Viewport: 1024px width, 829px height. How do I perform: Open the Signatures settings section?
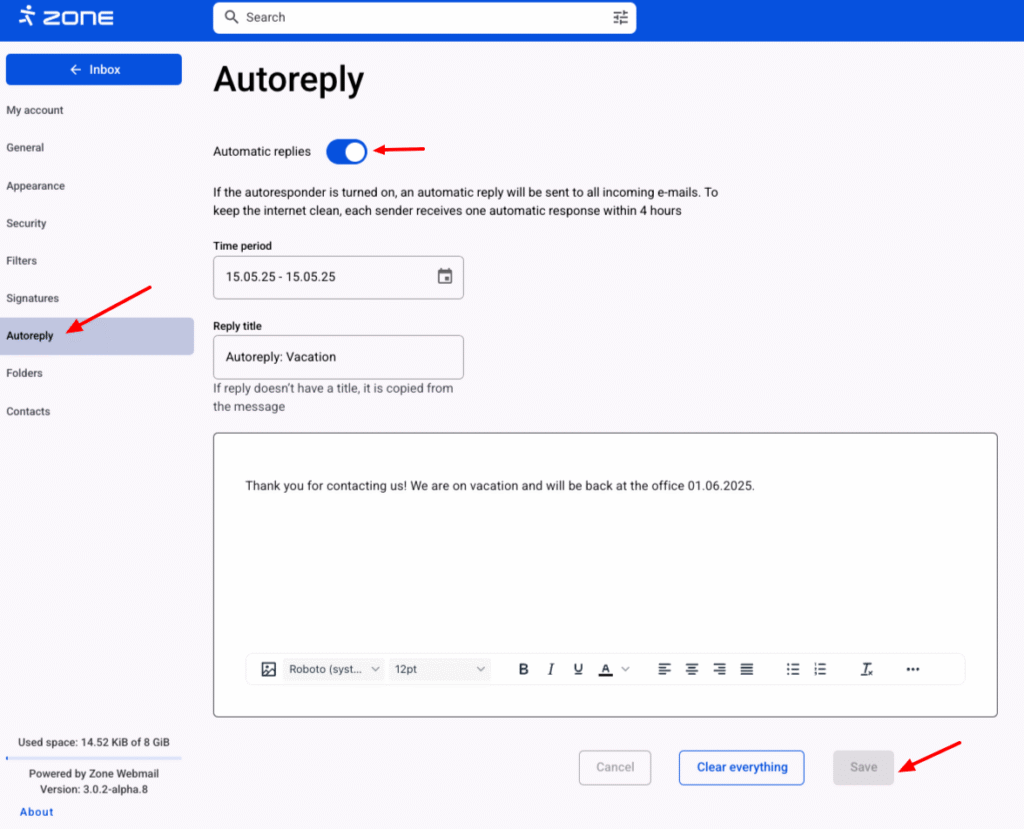pos(33,298)
